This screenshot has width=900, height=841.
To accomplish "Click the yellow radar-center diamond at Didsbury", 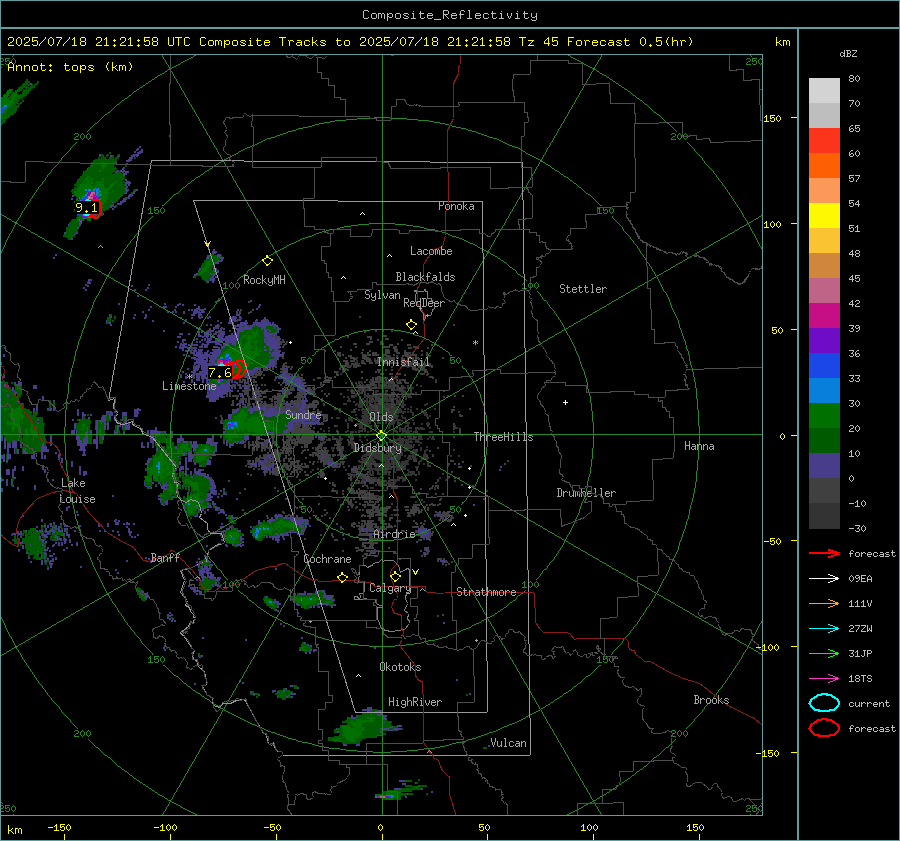I will click(381, 436).
